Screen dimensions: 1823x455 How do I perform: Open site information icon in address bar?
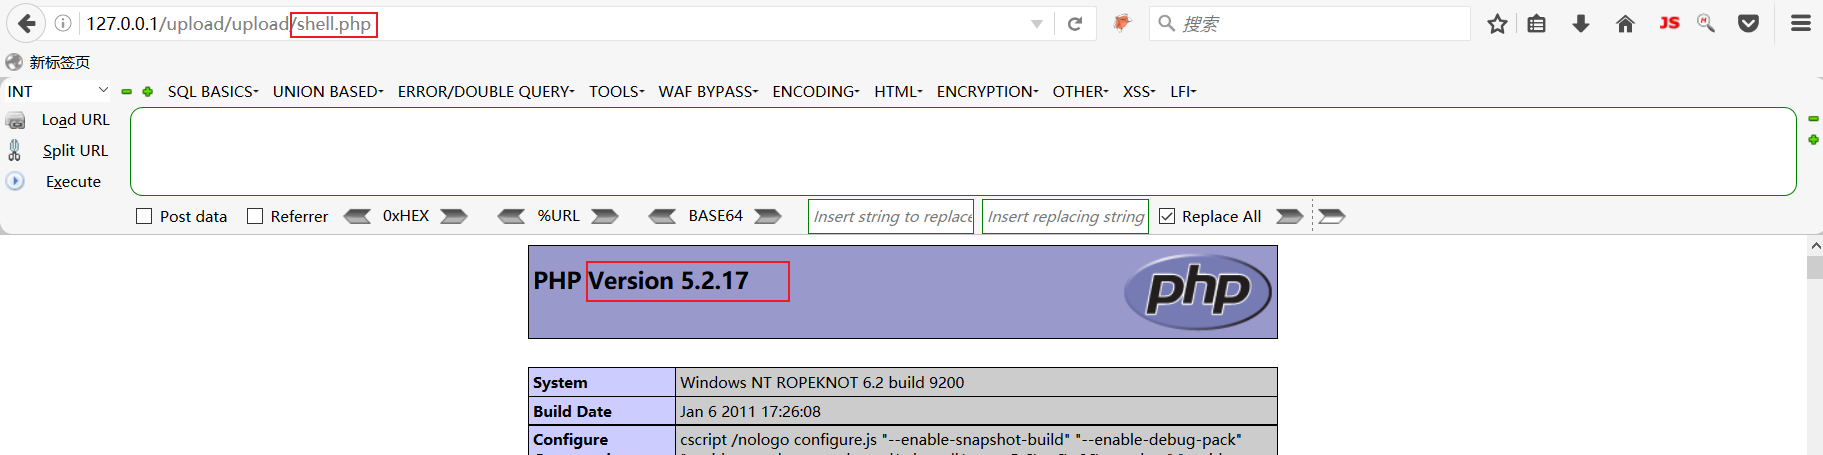[63, 23]
